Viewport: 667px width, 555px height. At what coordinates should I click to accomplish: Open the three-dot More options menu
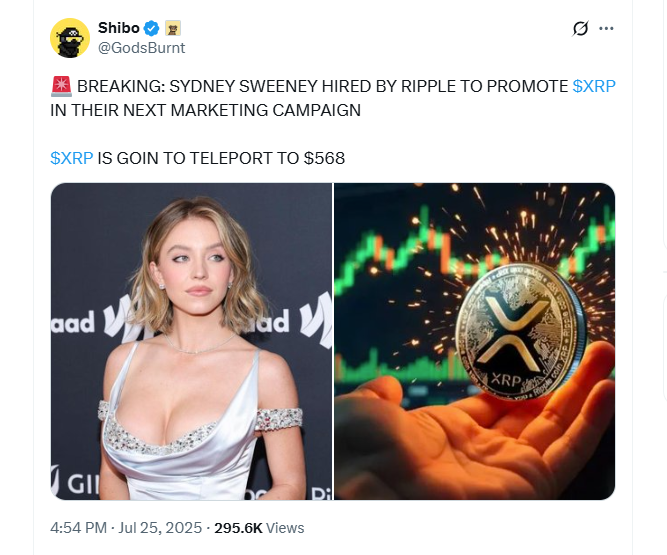click(x=606, y=29)
